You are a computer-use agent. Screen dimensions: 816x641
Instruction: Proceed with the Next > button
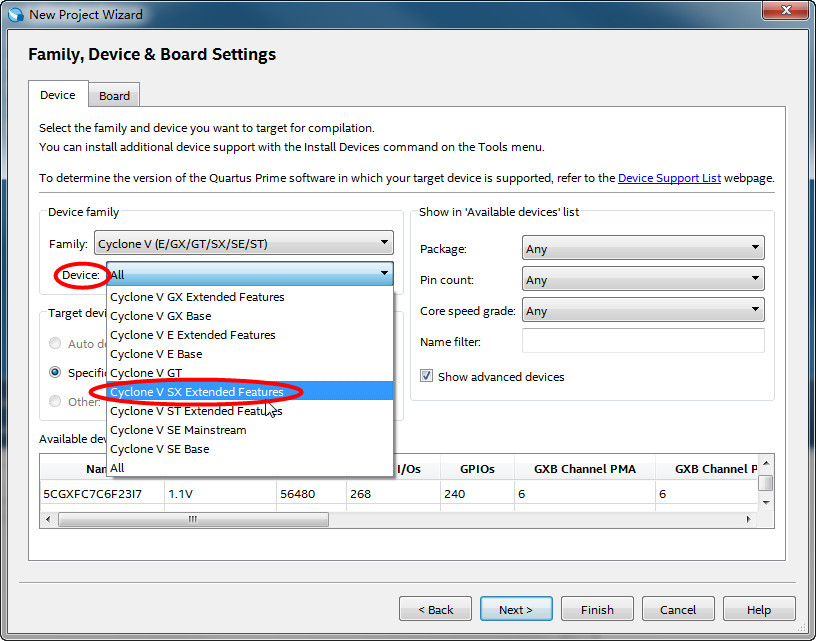[516, 609]
